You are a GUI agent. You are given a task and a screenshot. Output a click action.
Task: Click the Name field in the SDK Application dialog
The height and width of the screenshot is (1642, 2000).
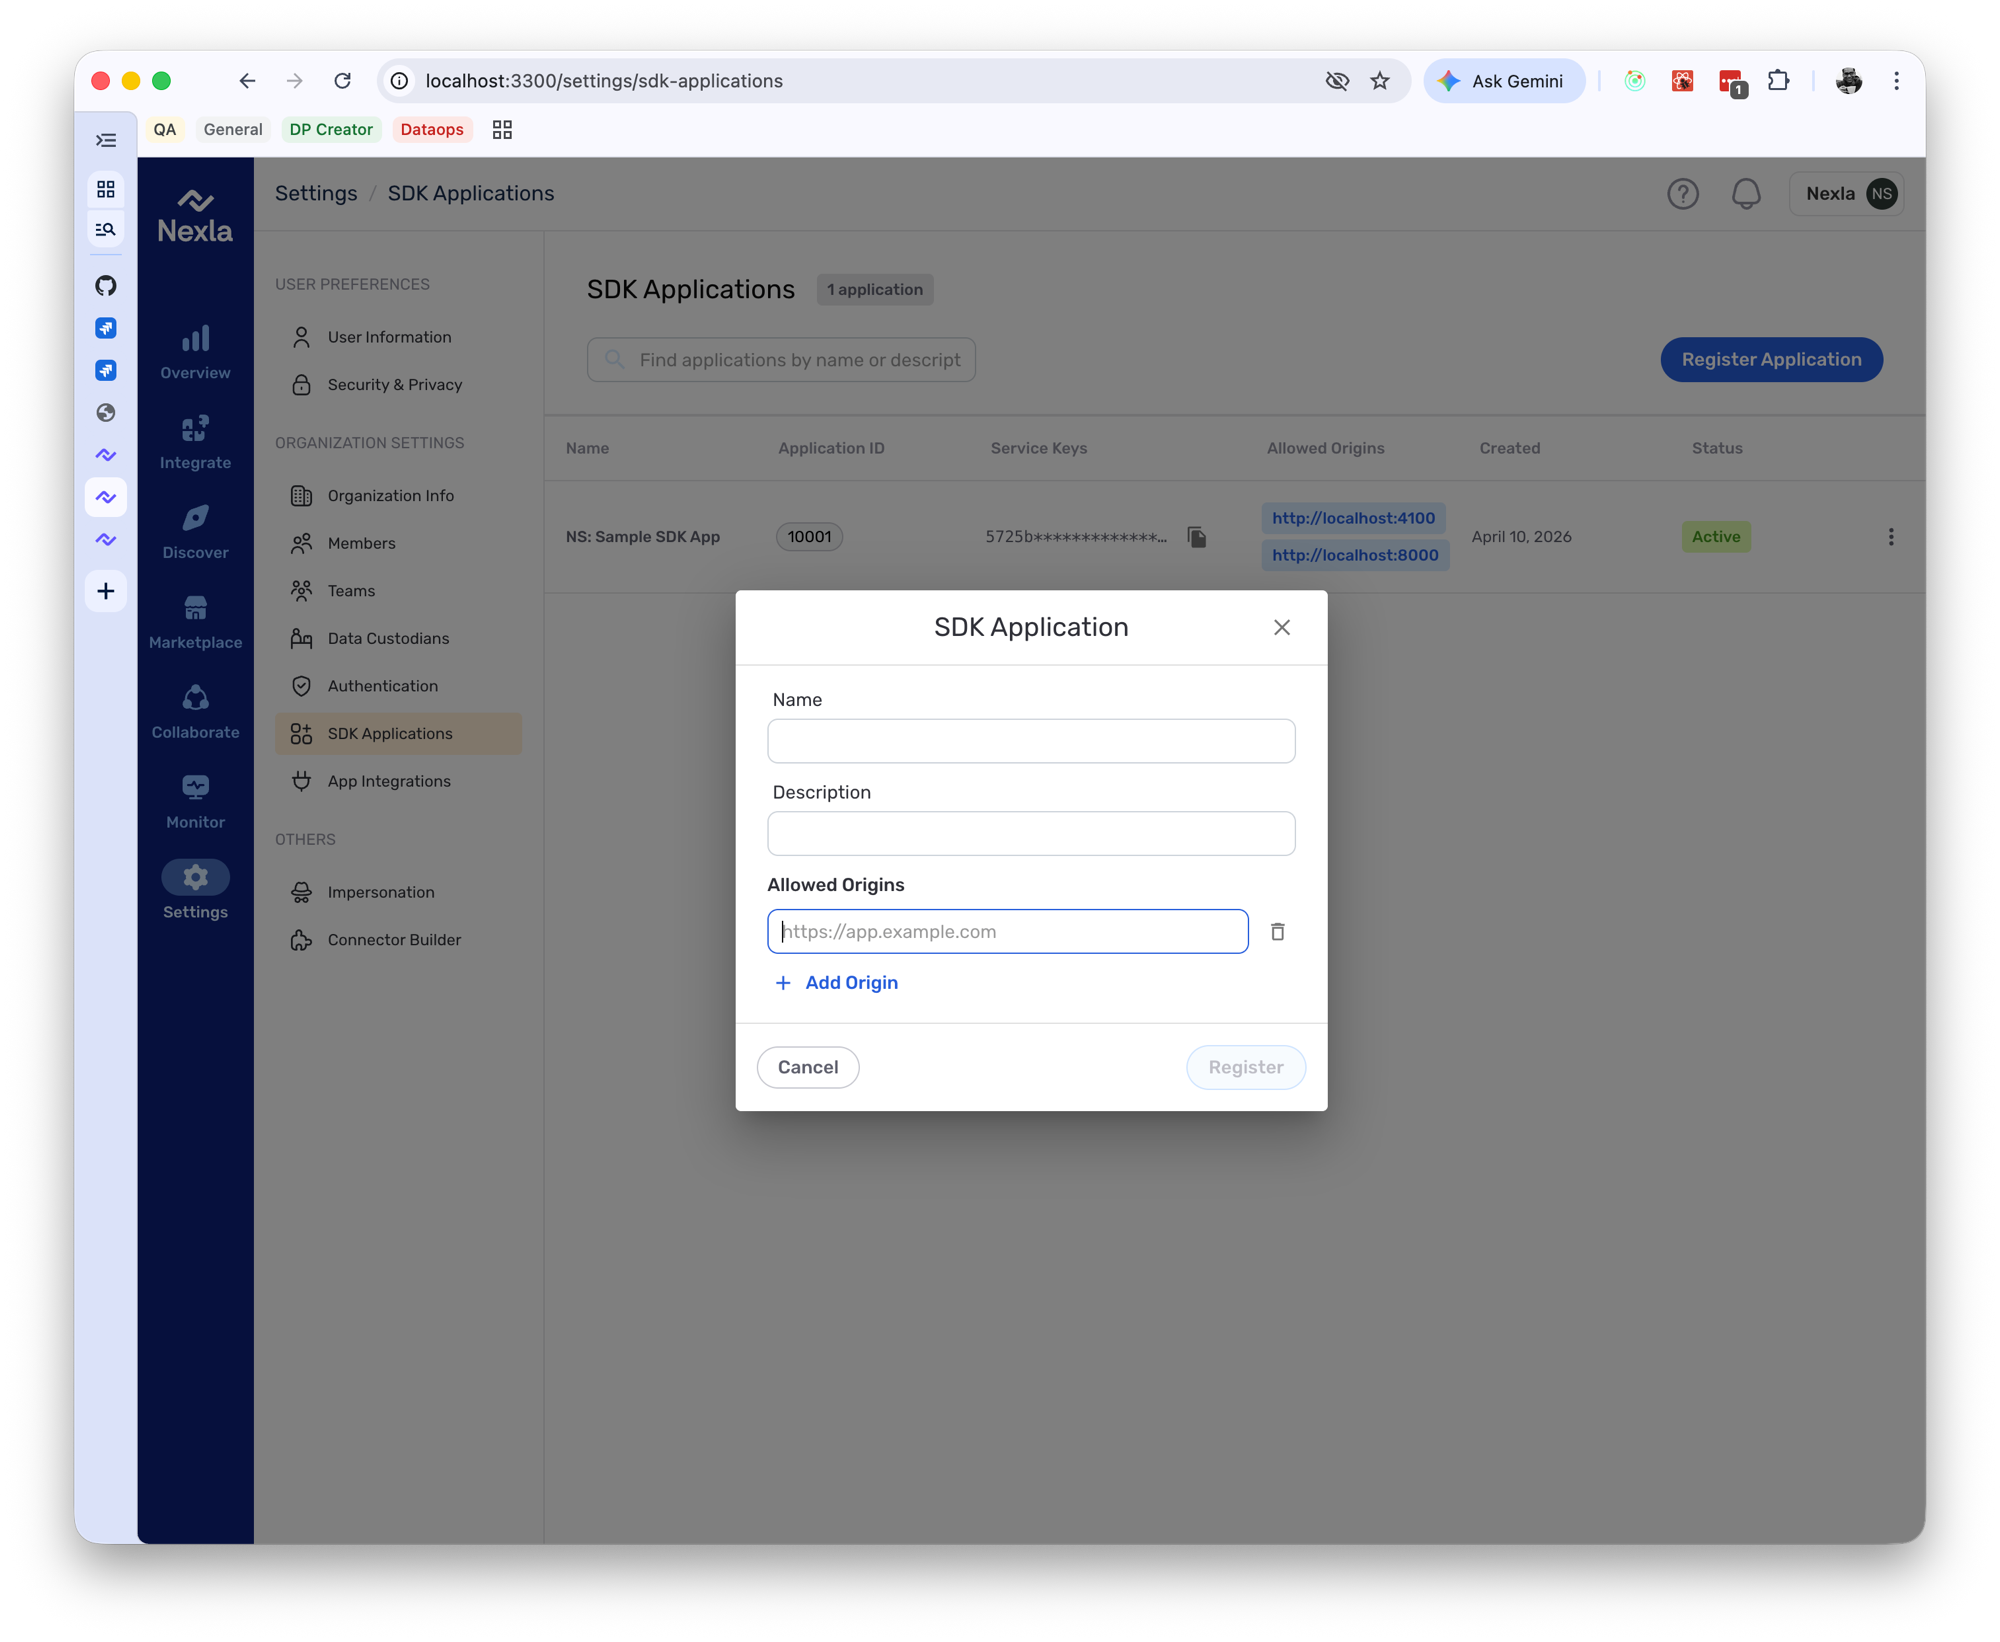click(x=1031, y=741)
